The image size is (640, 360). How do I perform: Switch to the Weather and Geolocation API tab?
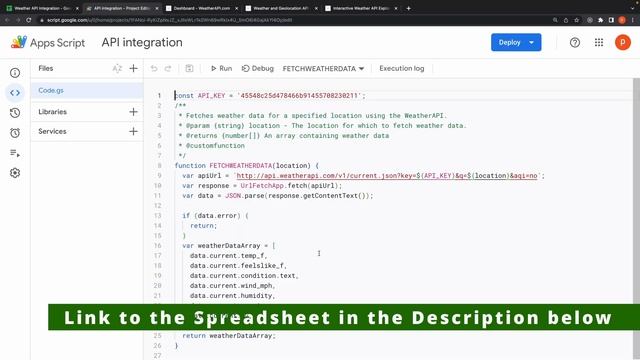(281, 8)
